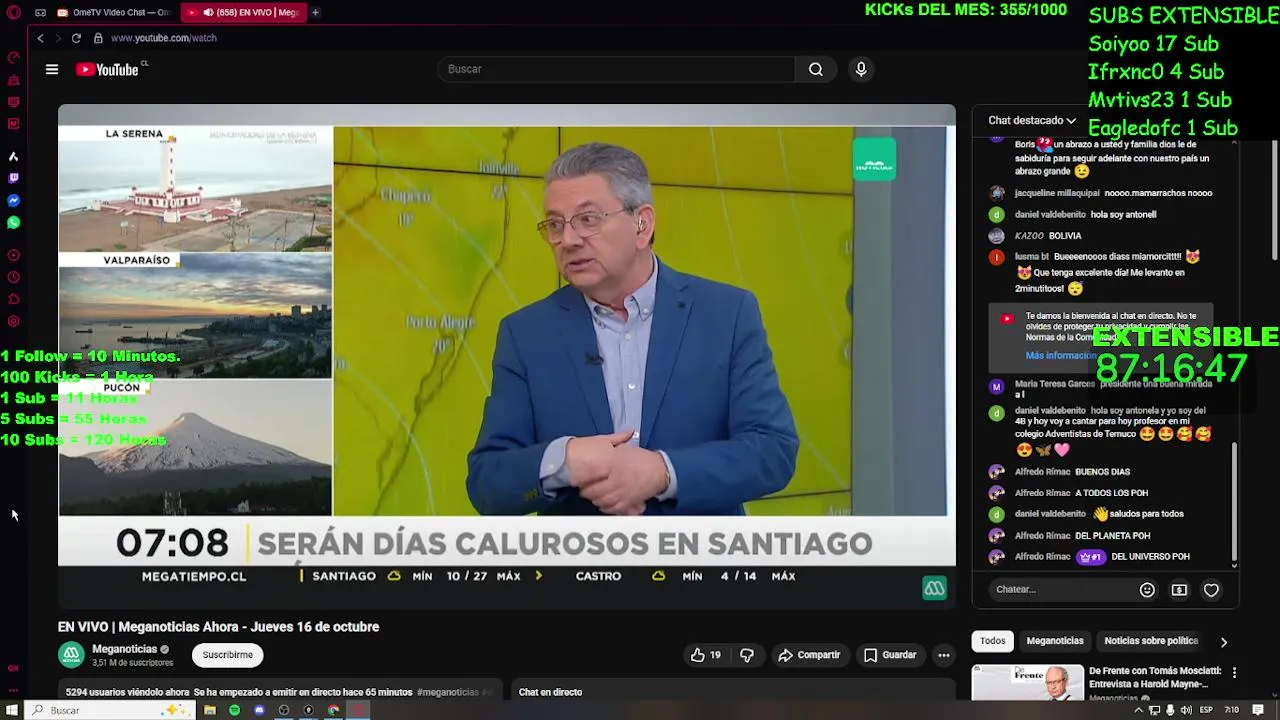
Task: Open system volume control
Action: pos(1187,710)
